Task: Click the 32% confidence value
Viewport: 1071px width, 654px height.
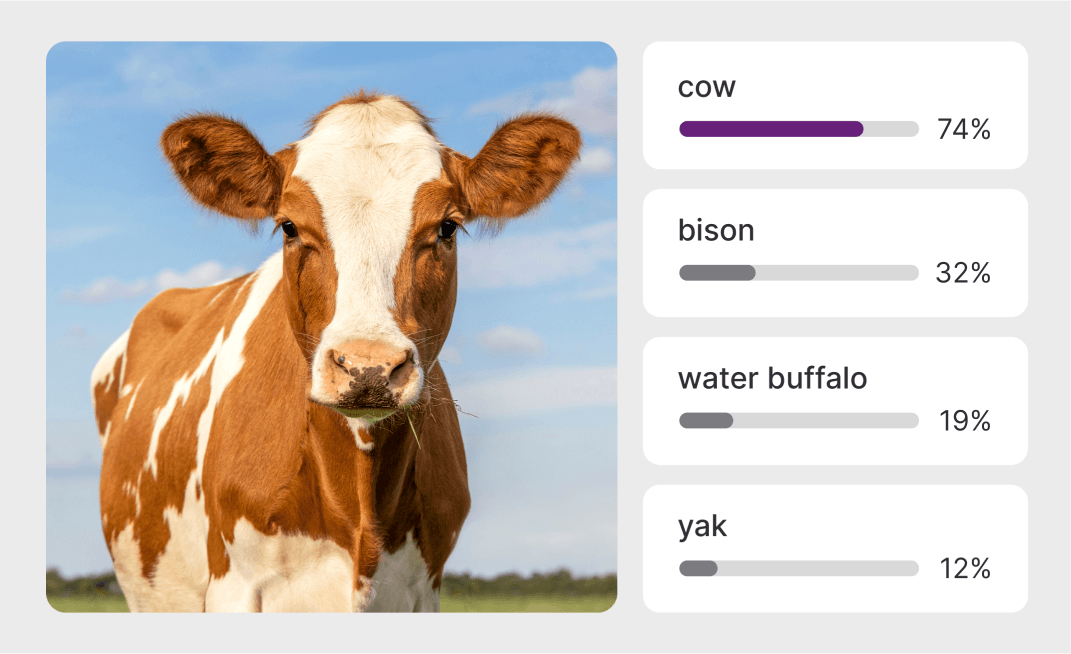Action: click(963, 273)
